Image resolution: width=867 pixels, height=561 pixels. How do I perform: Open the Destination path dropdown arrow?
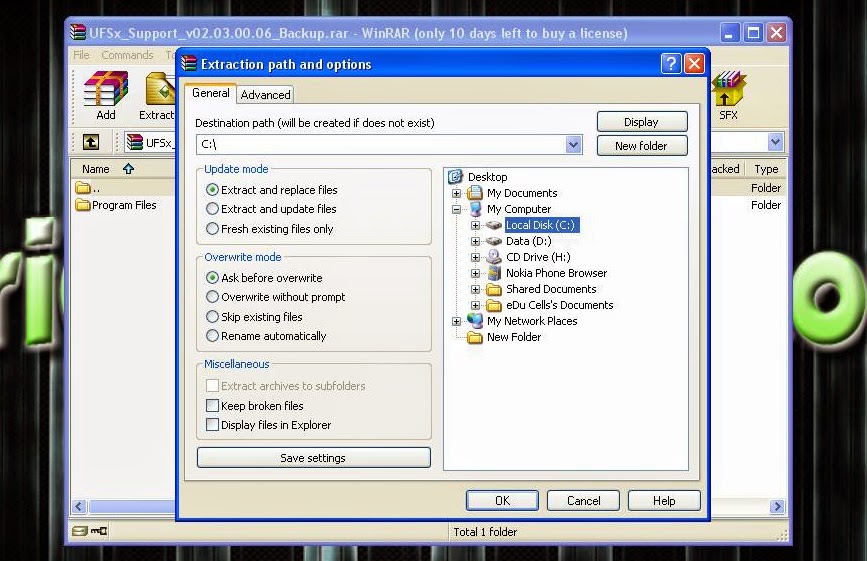573,145
